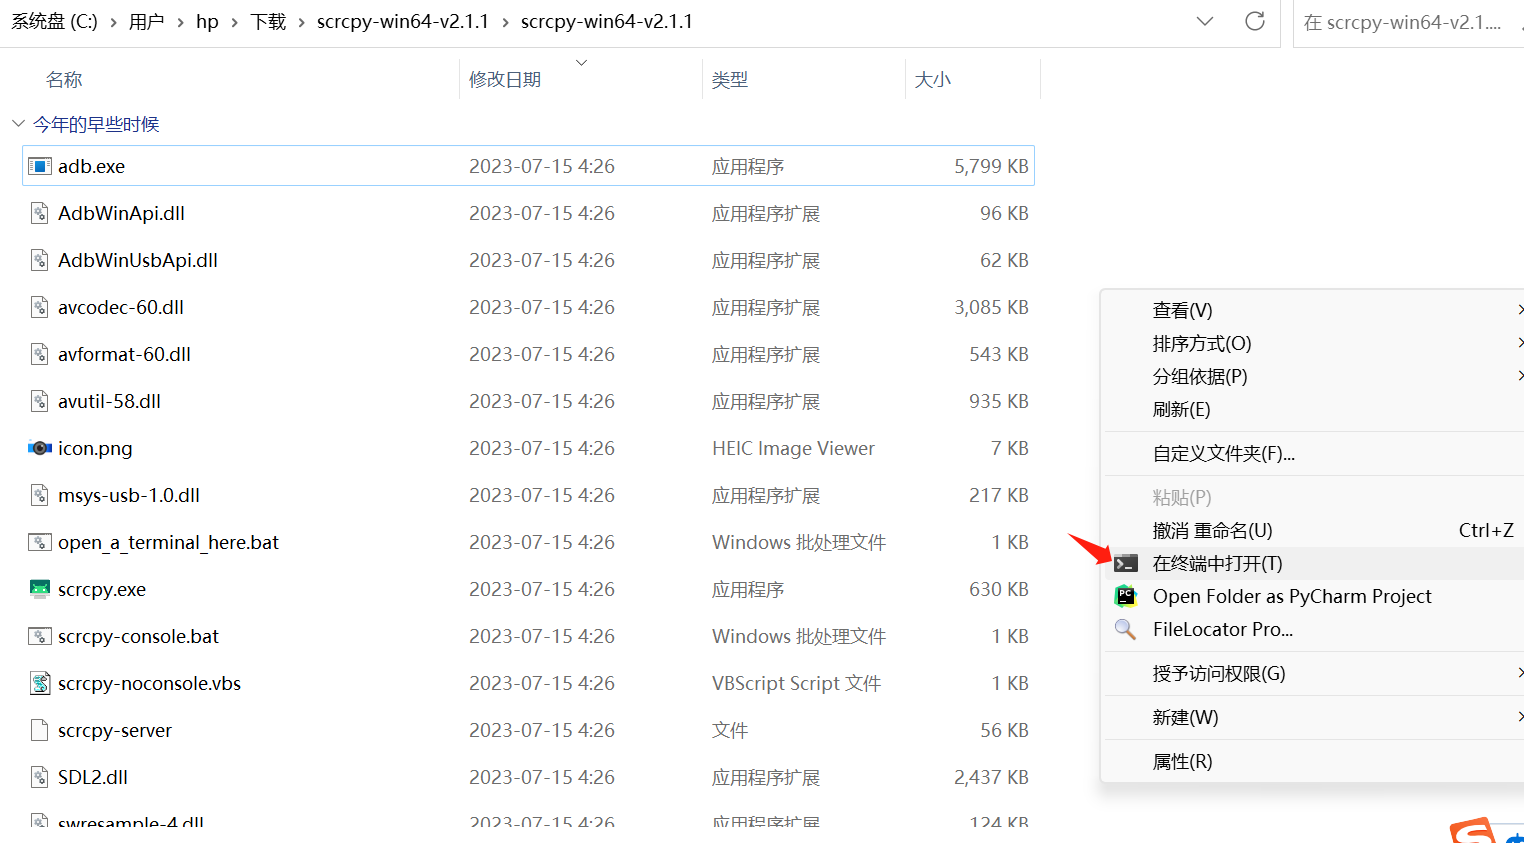Click the FileLocator Pro magnifier icon
Screen dimensions: 1524x843
coord(1124,629)
